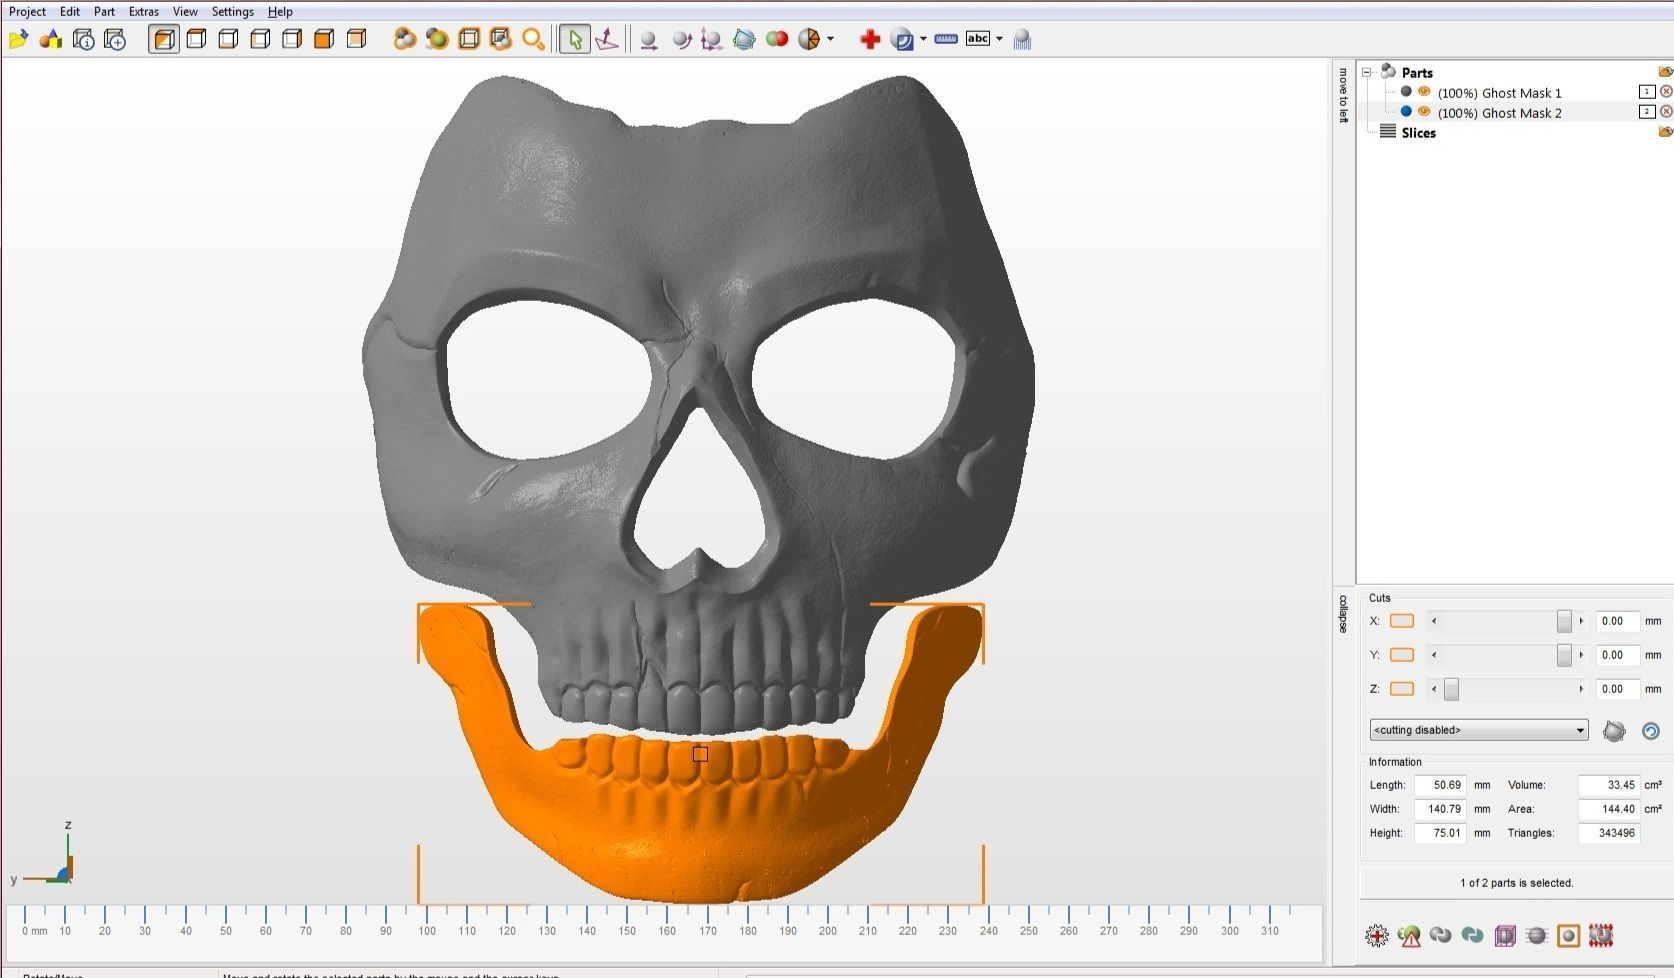This screenshot has width=1674, height=978.
Task: Click the X cut slider handle
Action: point(1564,621)
